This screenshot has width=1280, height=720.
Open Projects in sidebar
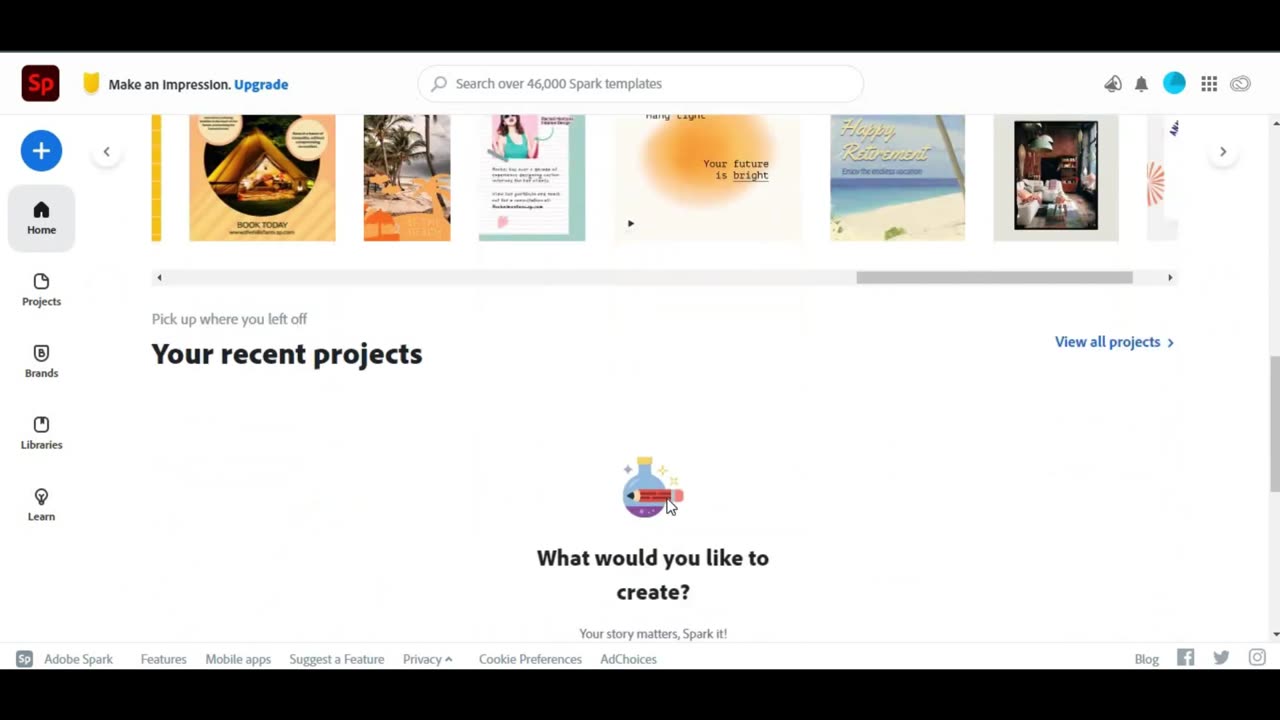click(x=41, y=290)
